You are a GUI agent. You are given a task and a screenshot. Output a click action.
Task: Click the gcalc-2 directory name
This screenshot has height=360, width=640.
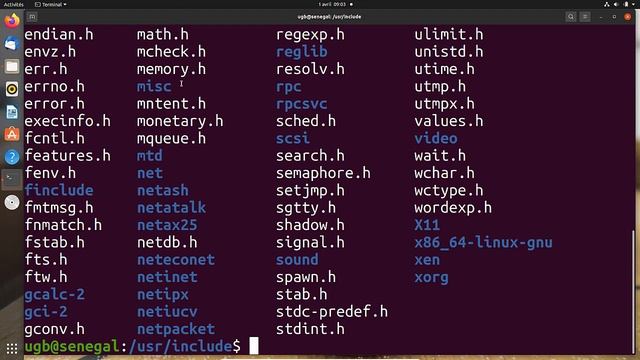[x=55, y=295]
